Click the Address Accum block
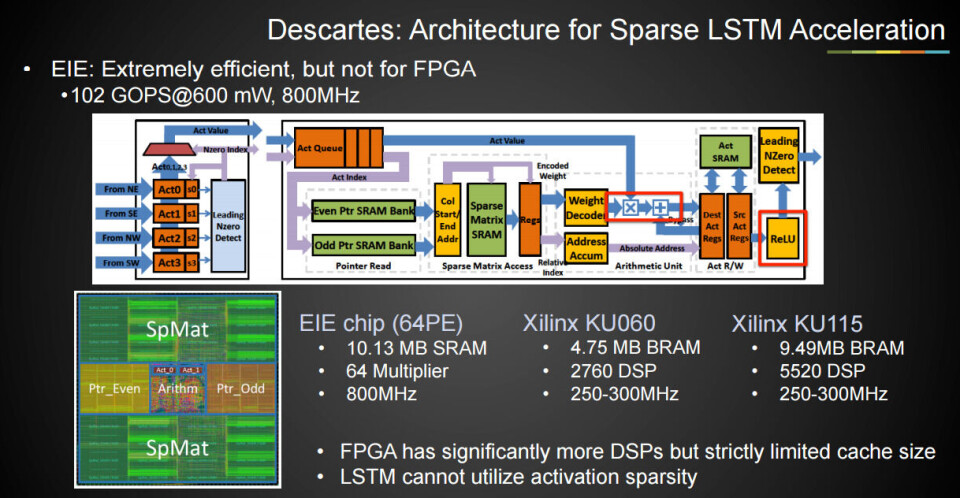The image size is (960, 498). click(586, 249)
